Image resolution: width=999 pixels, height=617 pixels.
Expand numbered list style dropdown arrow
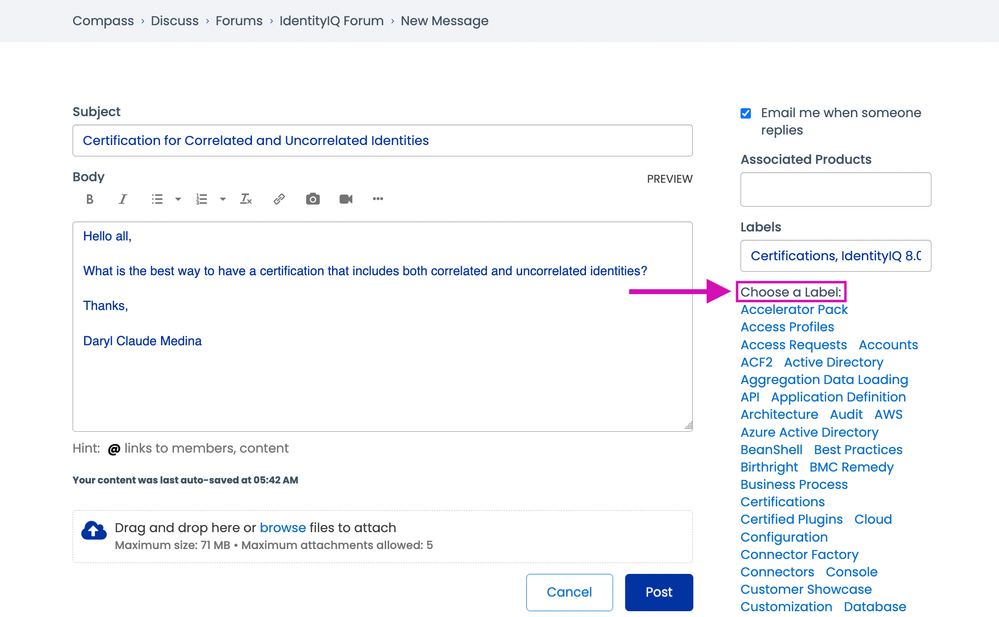pyautogui.click(x=222, y=199)
